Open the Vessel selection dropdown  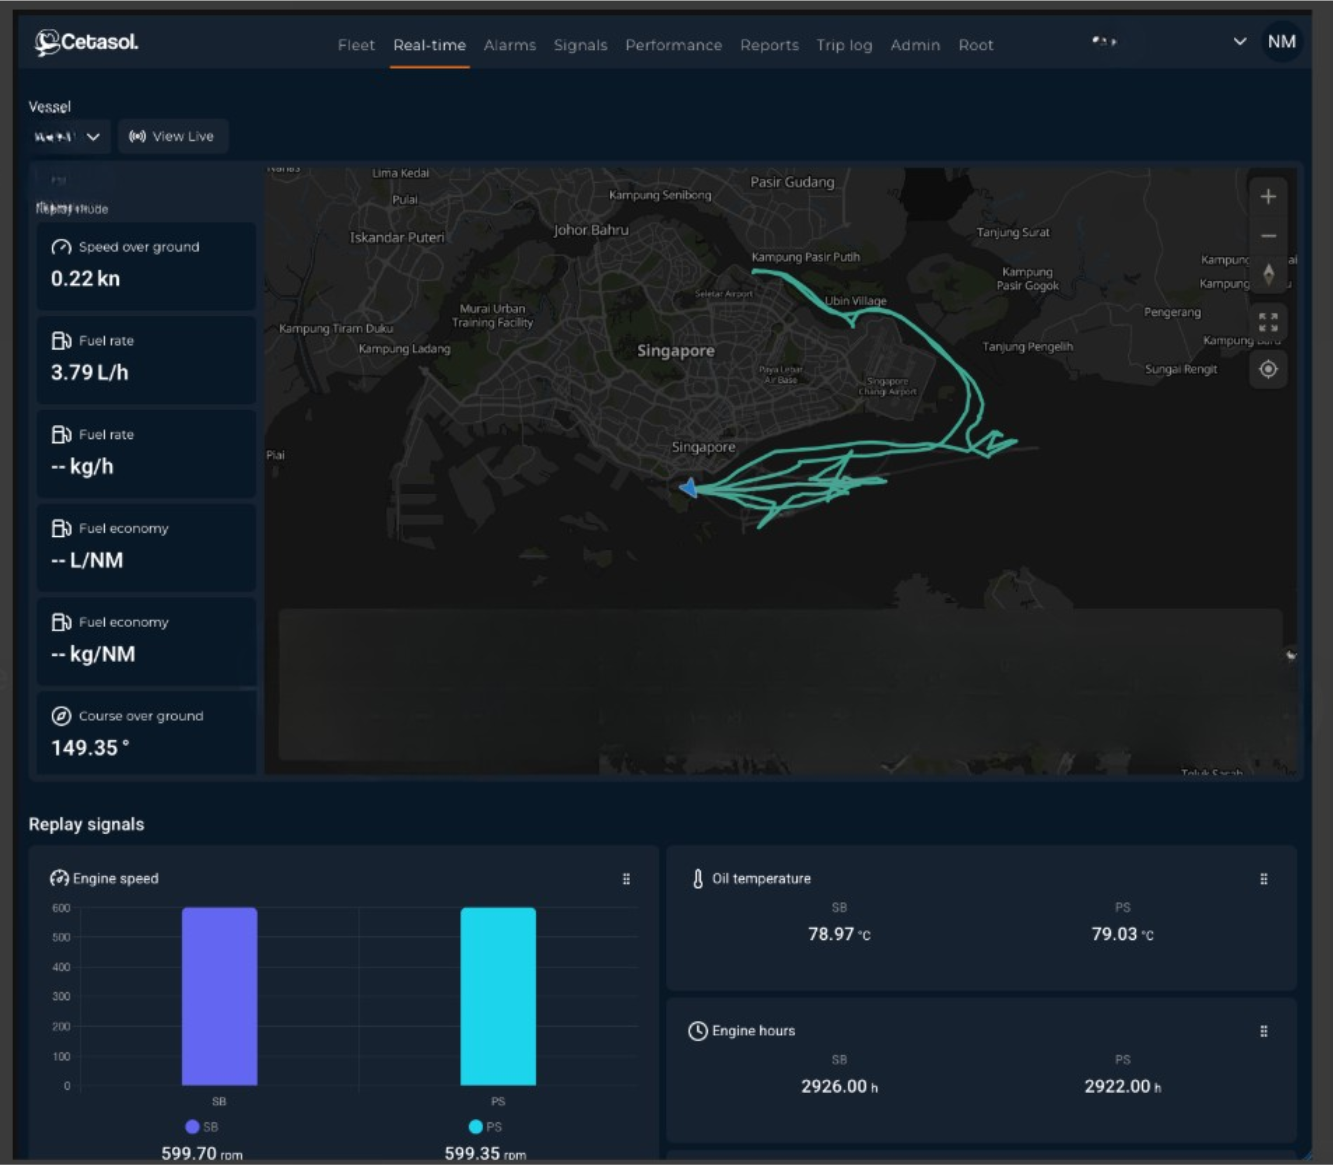pyautogui.click(x=68, y=137)
